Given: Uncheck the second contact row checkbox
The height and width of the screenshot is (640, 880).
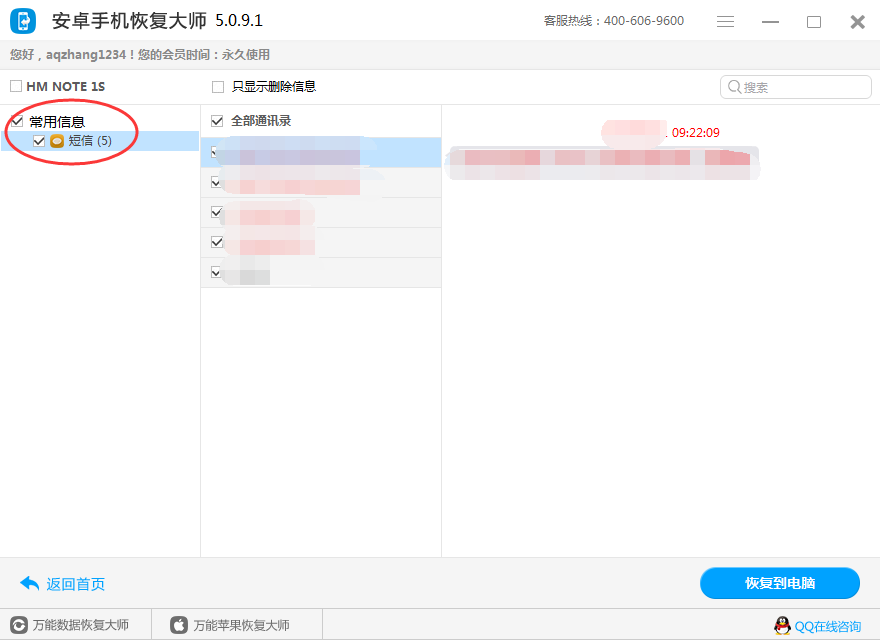Looking at the screenshot, I should click(x=216, y=182).
